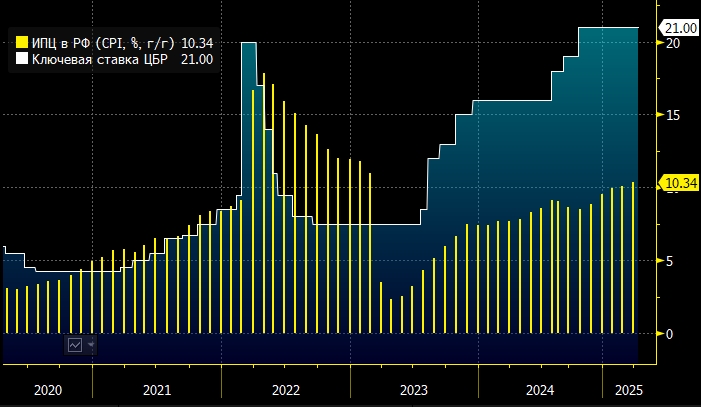Image resolution: width=701 pixels, height=407 pixels.
Task: Click the 2022 label on the time axis
Action: 286,391
